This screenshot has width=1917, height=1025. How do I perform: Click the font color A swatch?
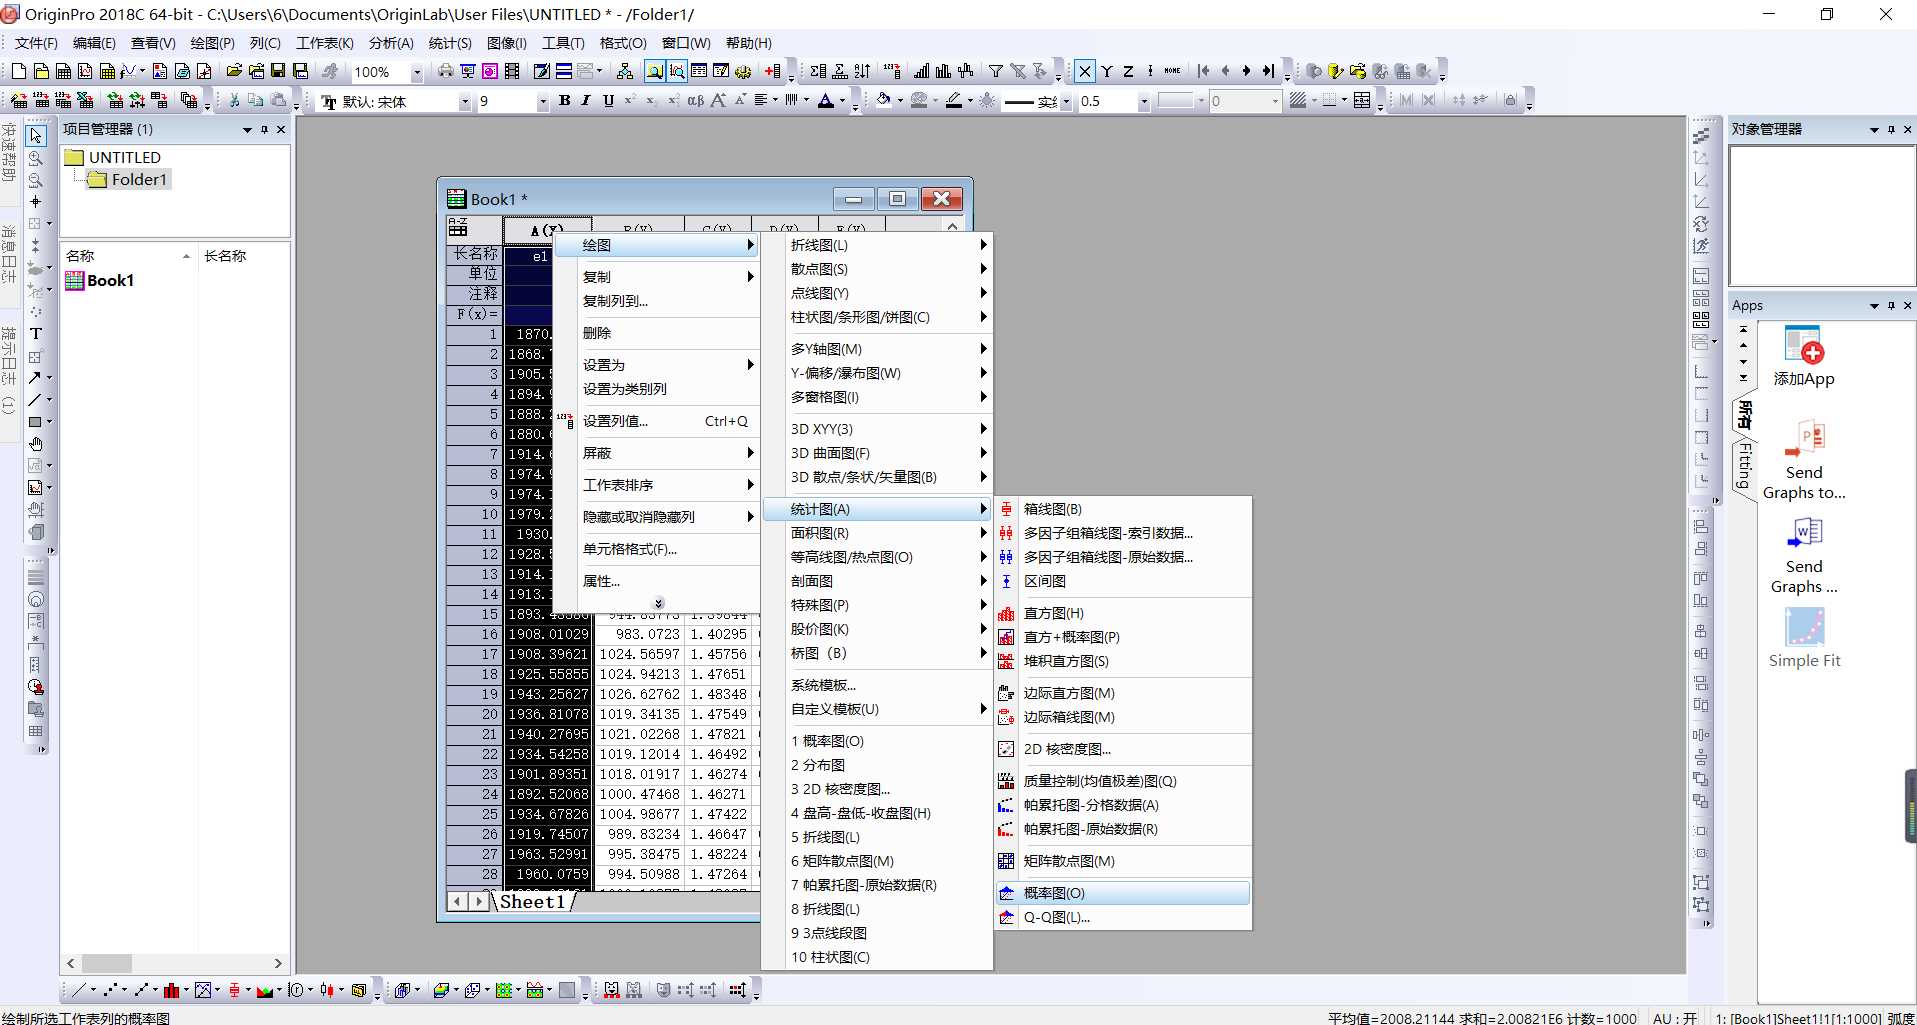(x=826, y=100)
